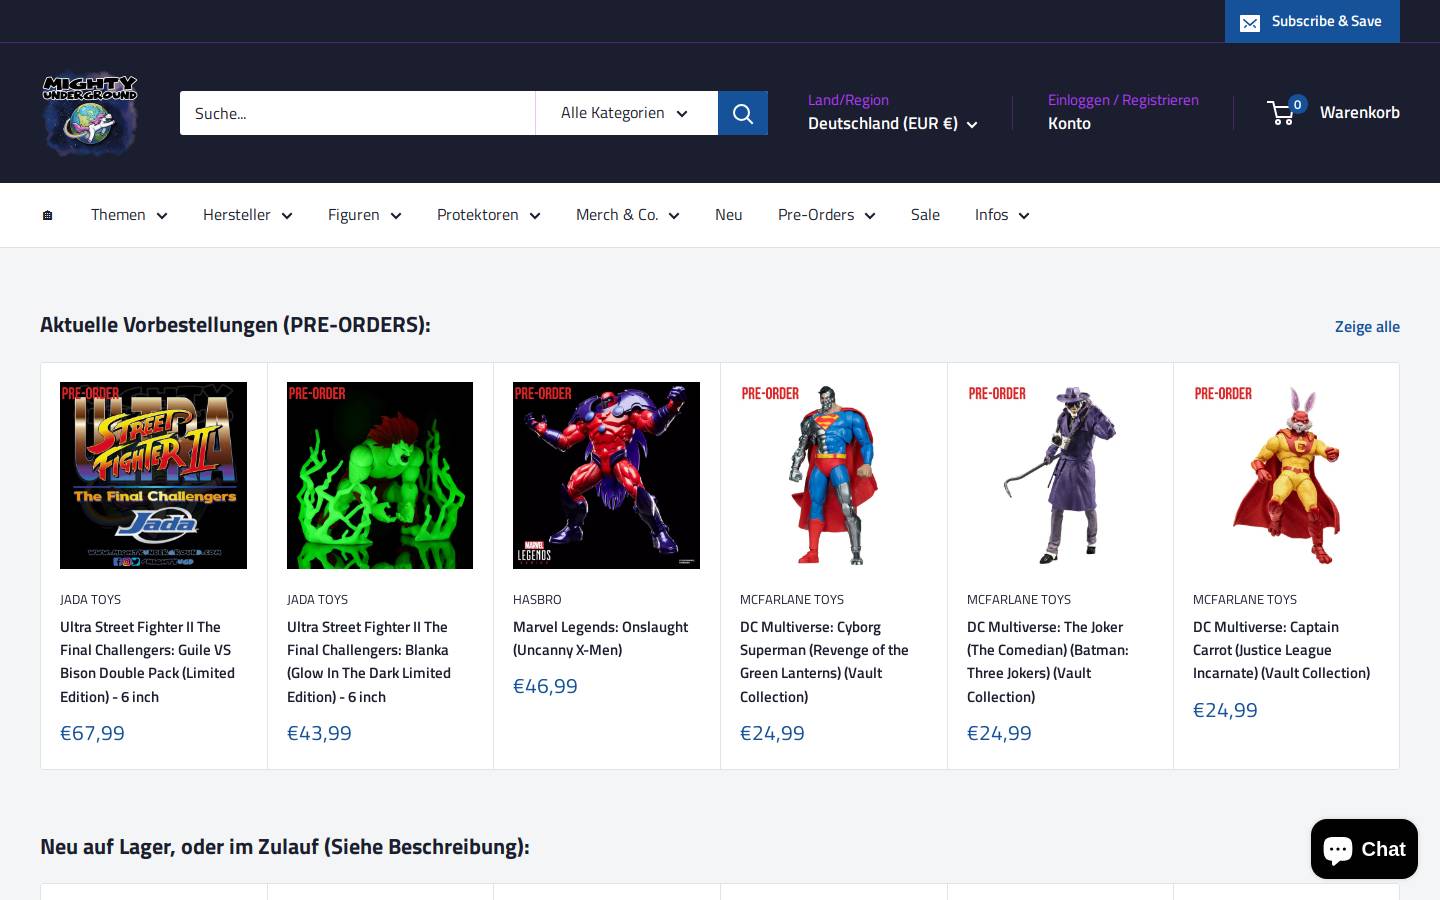This screenshot has height=900, width=1440.
Task: Open the Deutschland (EUR €) region selector
Action: tap(893, 124)
